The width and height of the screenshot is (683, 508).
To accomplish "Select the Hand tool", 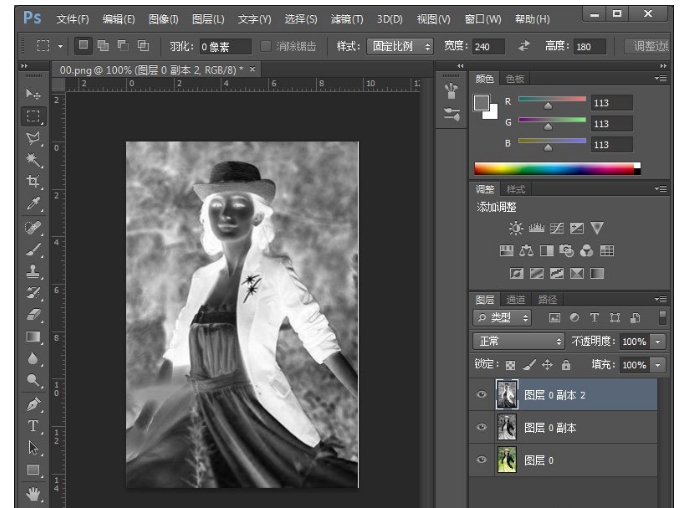I will (33, 492).
